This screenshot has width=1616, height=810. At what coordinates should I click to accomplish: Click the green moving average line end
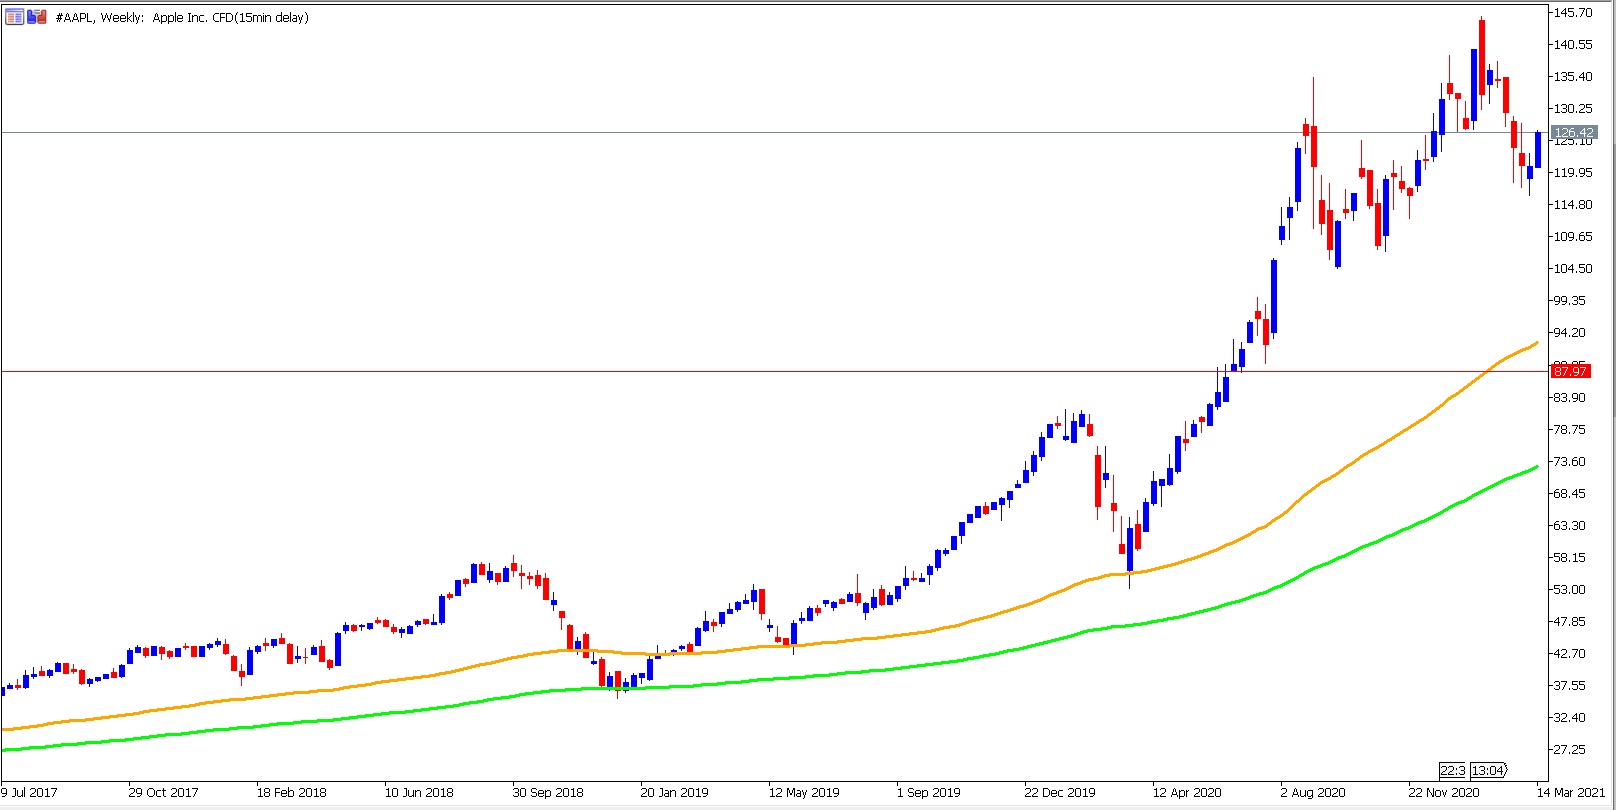tap(1535, 467)
